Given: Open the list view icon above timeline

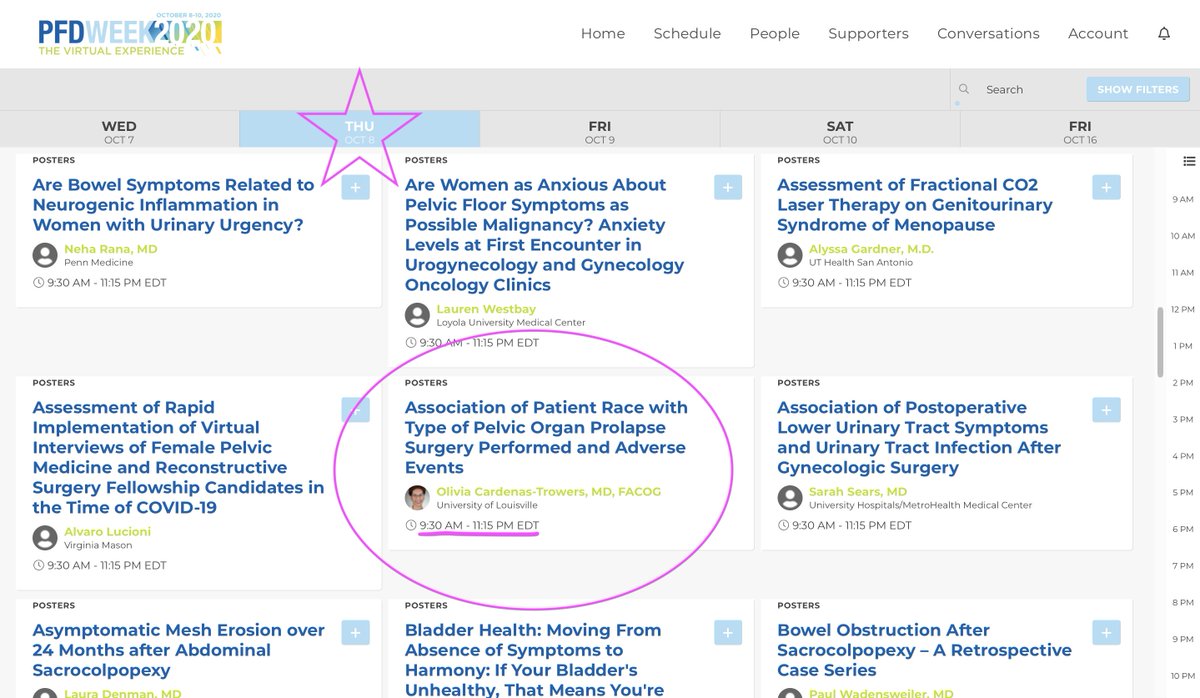Looking at the screenshot, I should click(x=1189, y=160).
